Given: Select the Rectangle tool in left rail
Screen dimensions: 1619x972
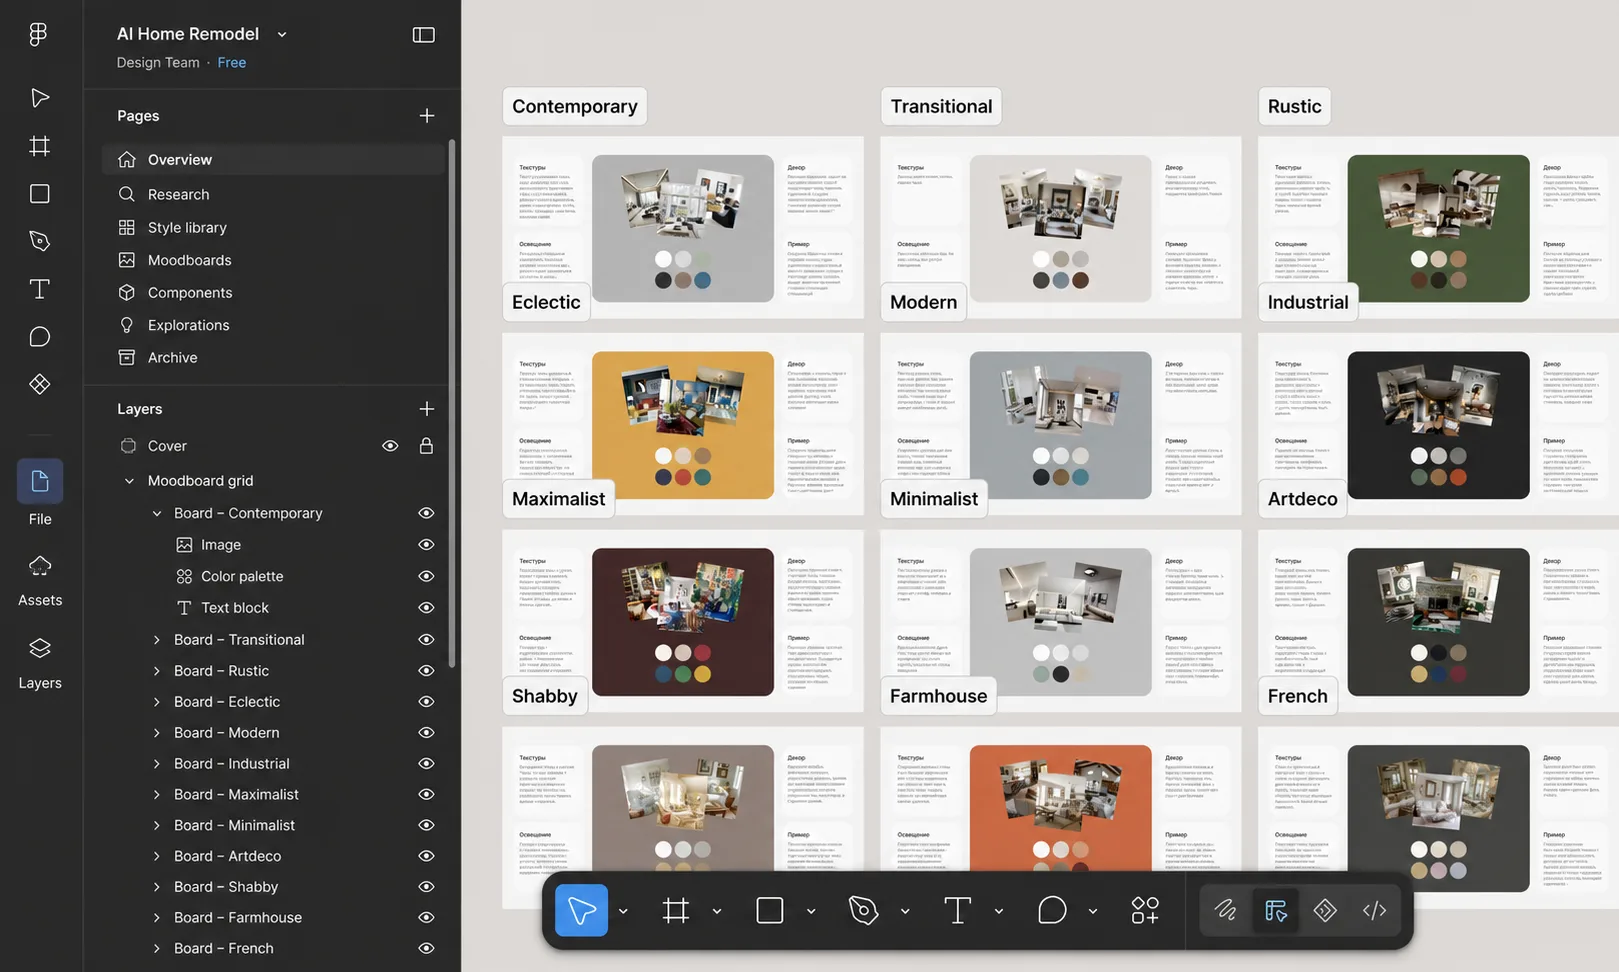Looking at the screenshot, I should pyautogui.click(x=39, y=194).
